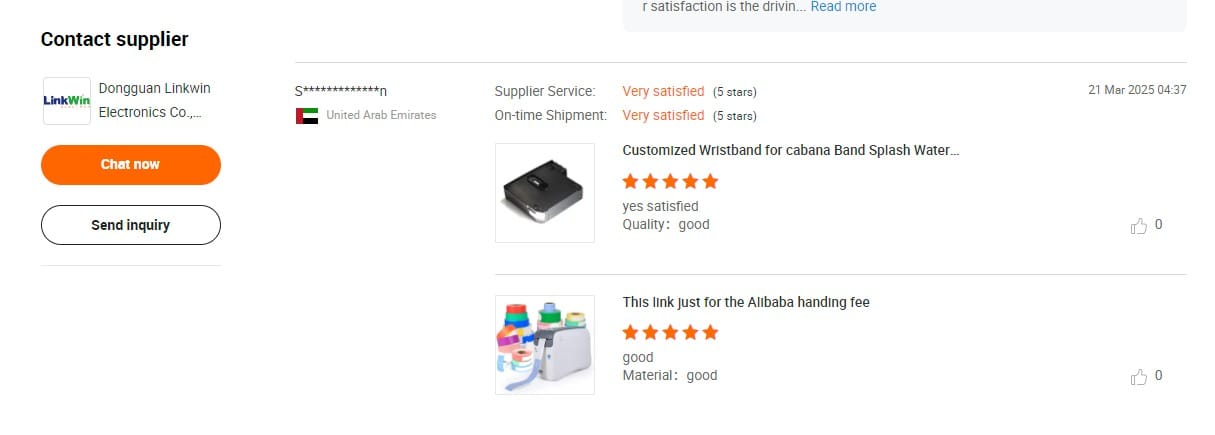The image size is (1215, 435).
Task: Open Dongguan Linkwin Electronics supplier link
Action: coord(155,101)
